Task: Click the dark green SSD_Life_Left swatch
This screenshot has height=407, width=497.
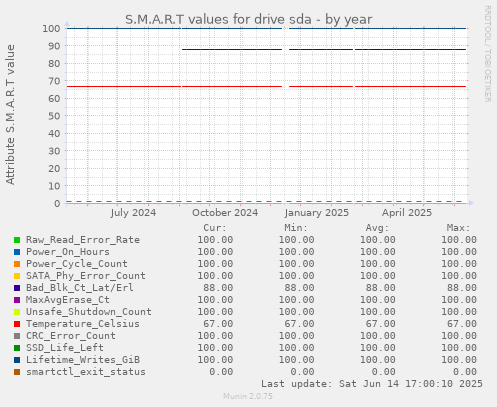Action: coord(17,348)
